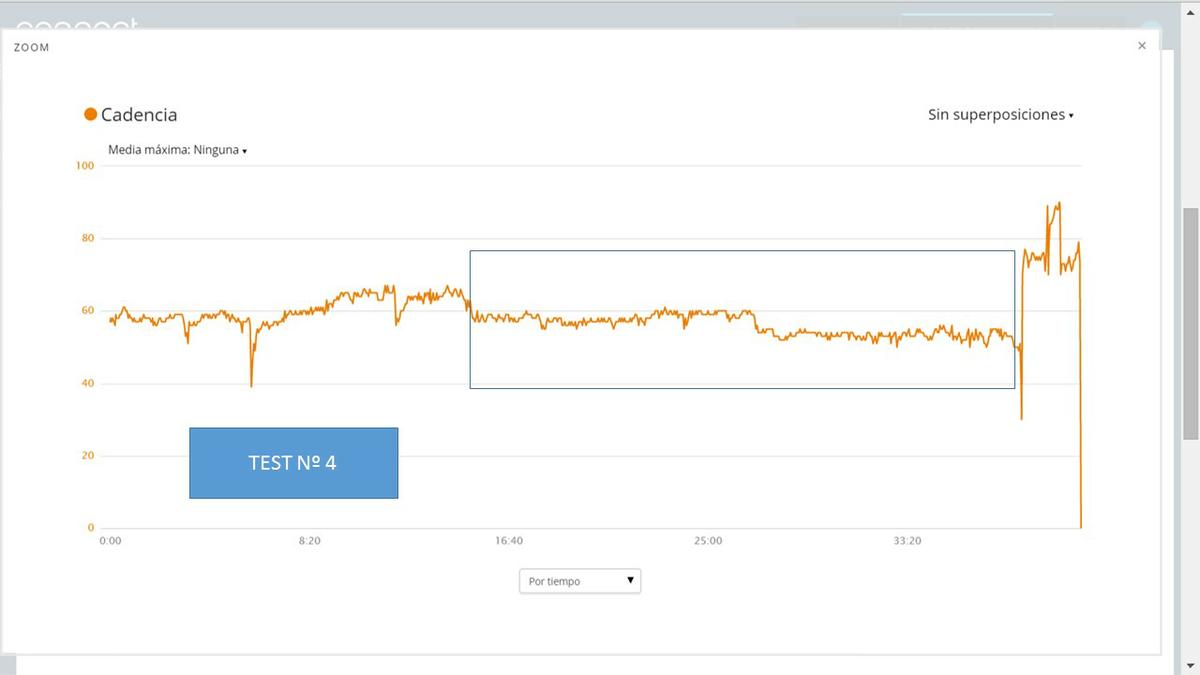Viewport: 1200px width, 675px height.
Task: Click the ZOOM dialog header label
Action: [31, 47]
